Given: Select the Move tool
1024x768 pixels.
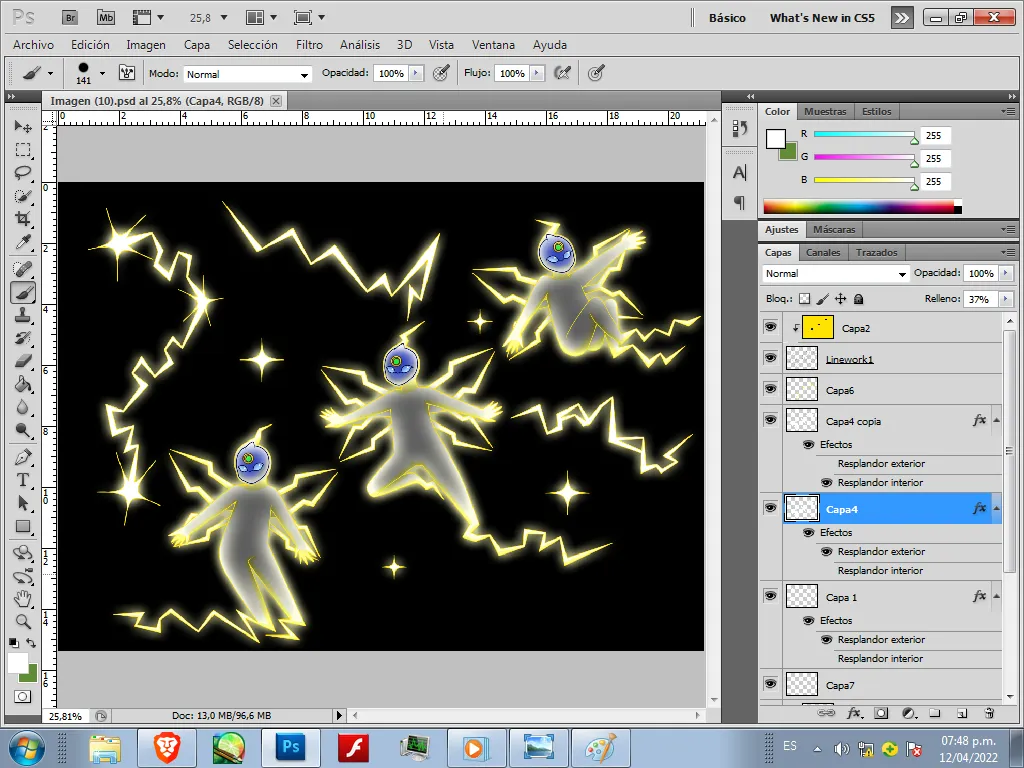Looking at the screenshot, I should [23, 126].
